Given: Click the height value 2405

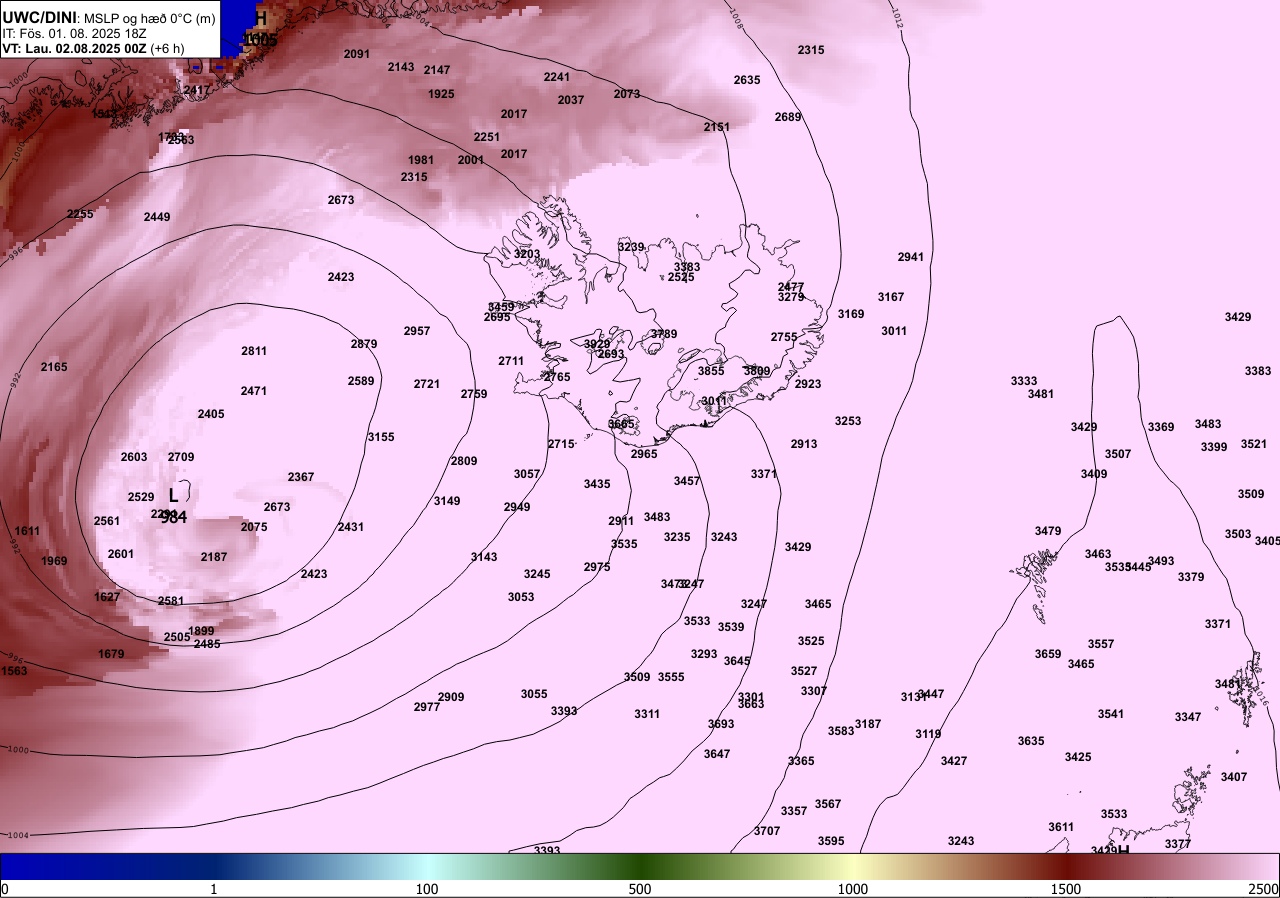Looking at the screenshot, I should point(211,414).
